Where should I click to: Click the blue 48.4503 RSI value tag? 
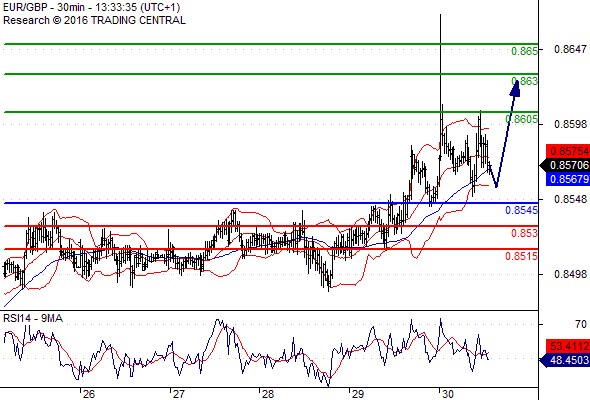565,360
